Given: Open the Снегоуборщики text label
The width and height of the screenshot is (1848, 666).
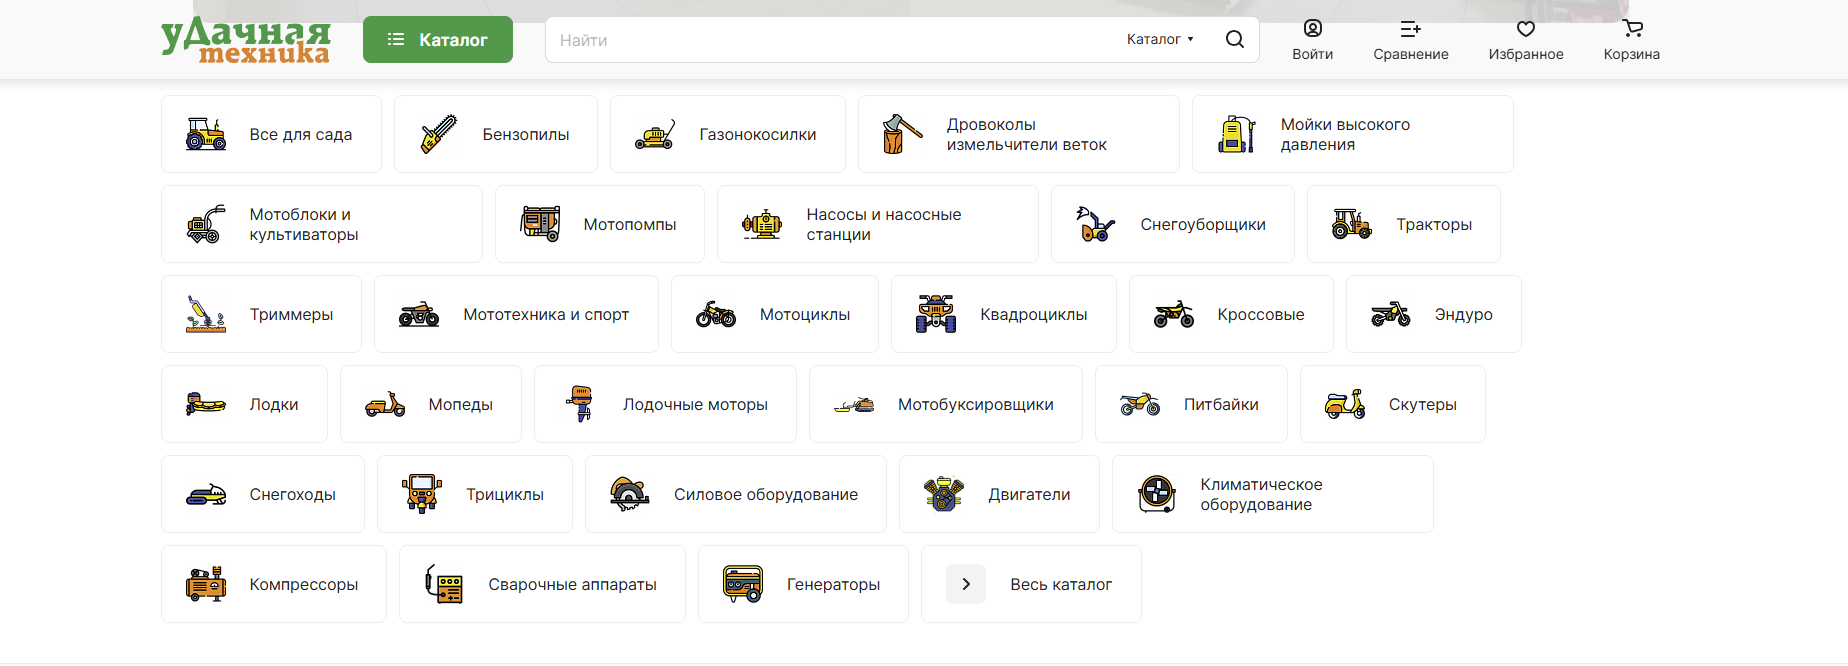Looking at the screenshot, I should coord(1203,224).
